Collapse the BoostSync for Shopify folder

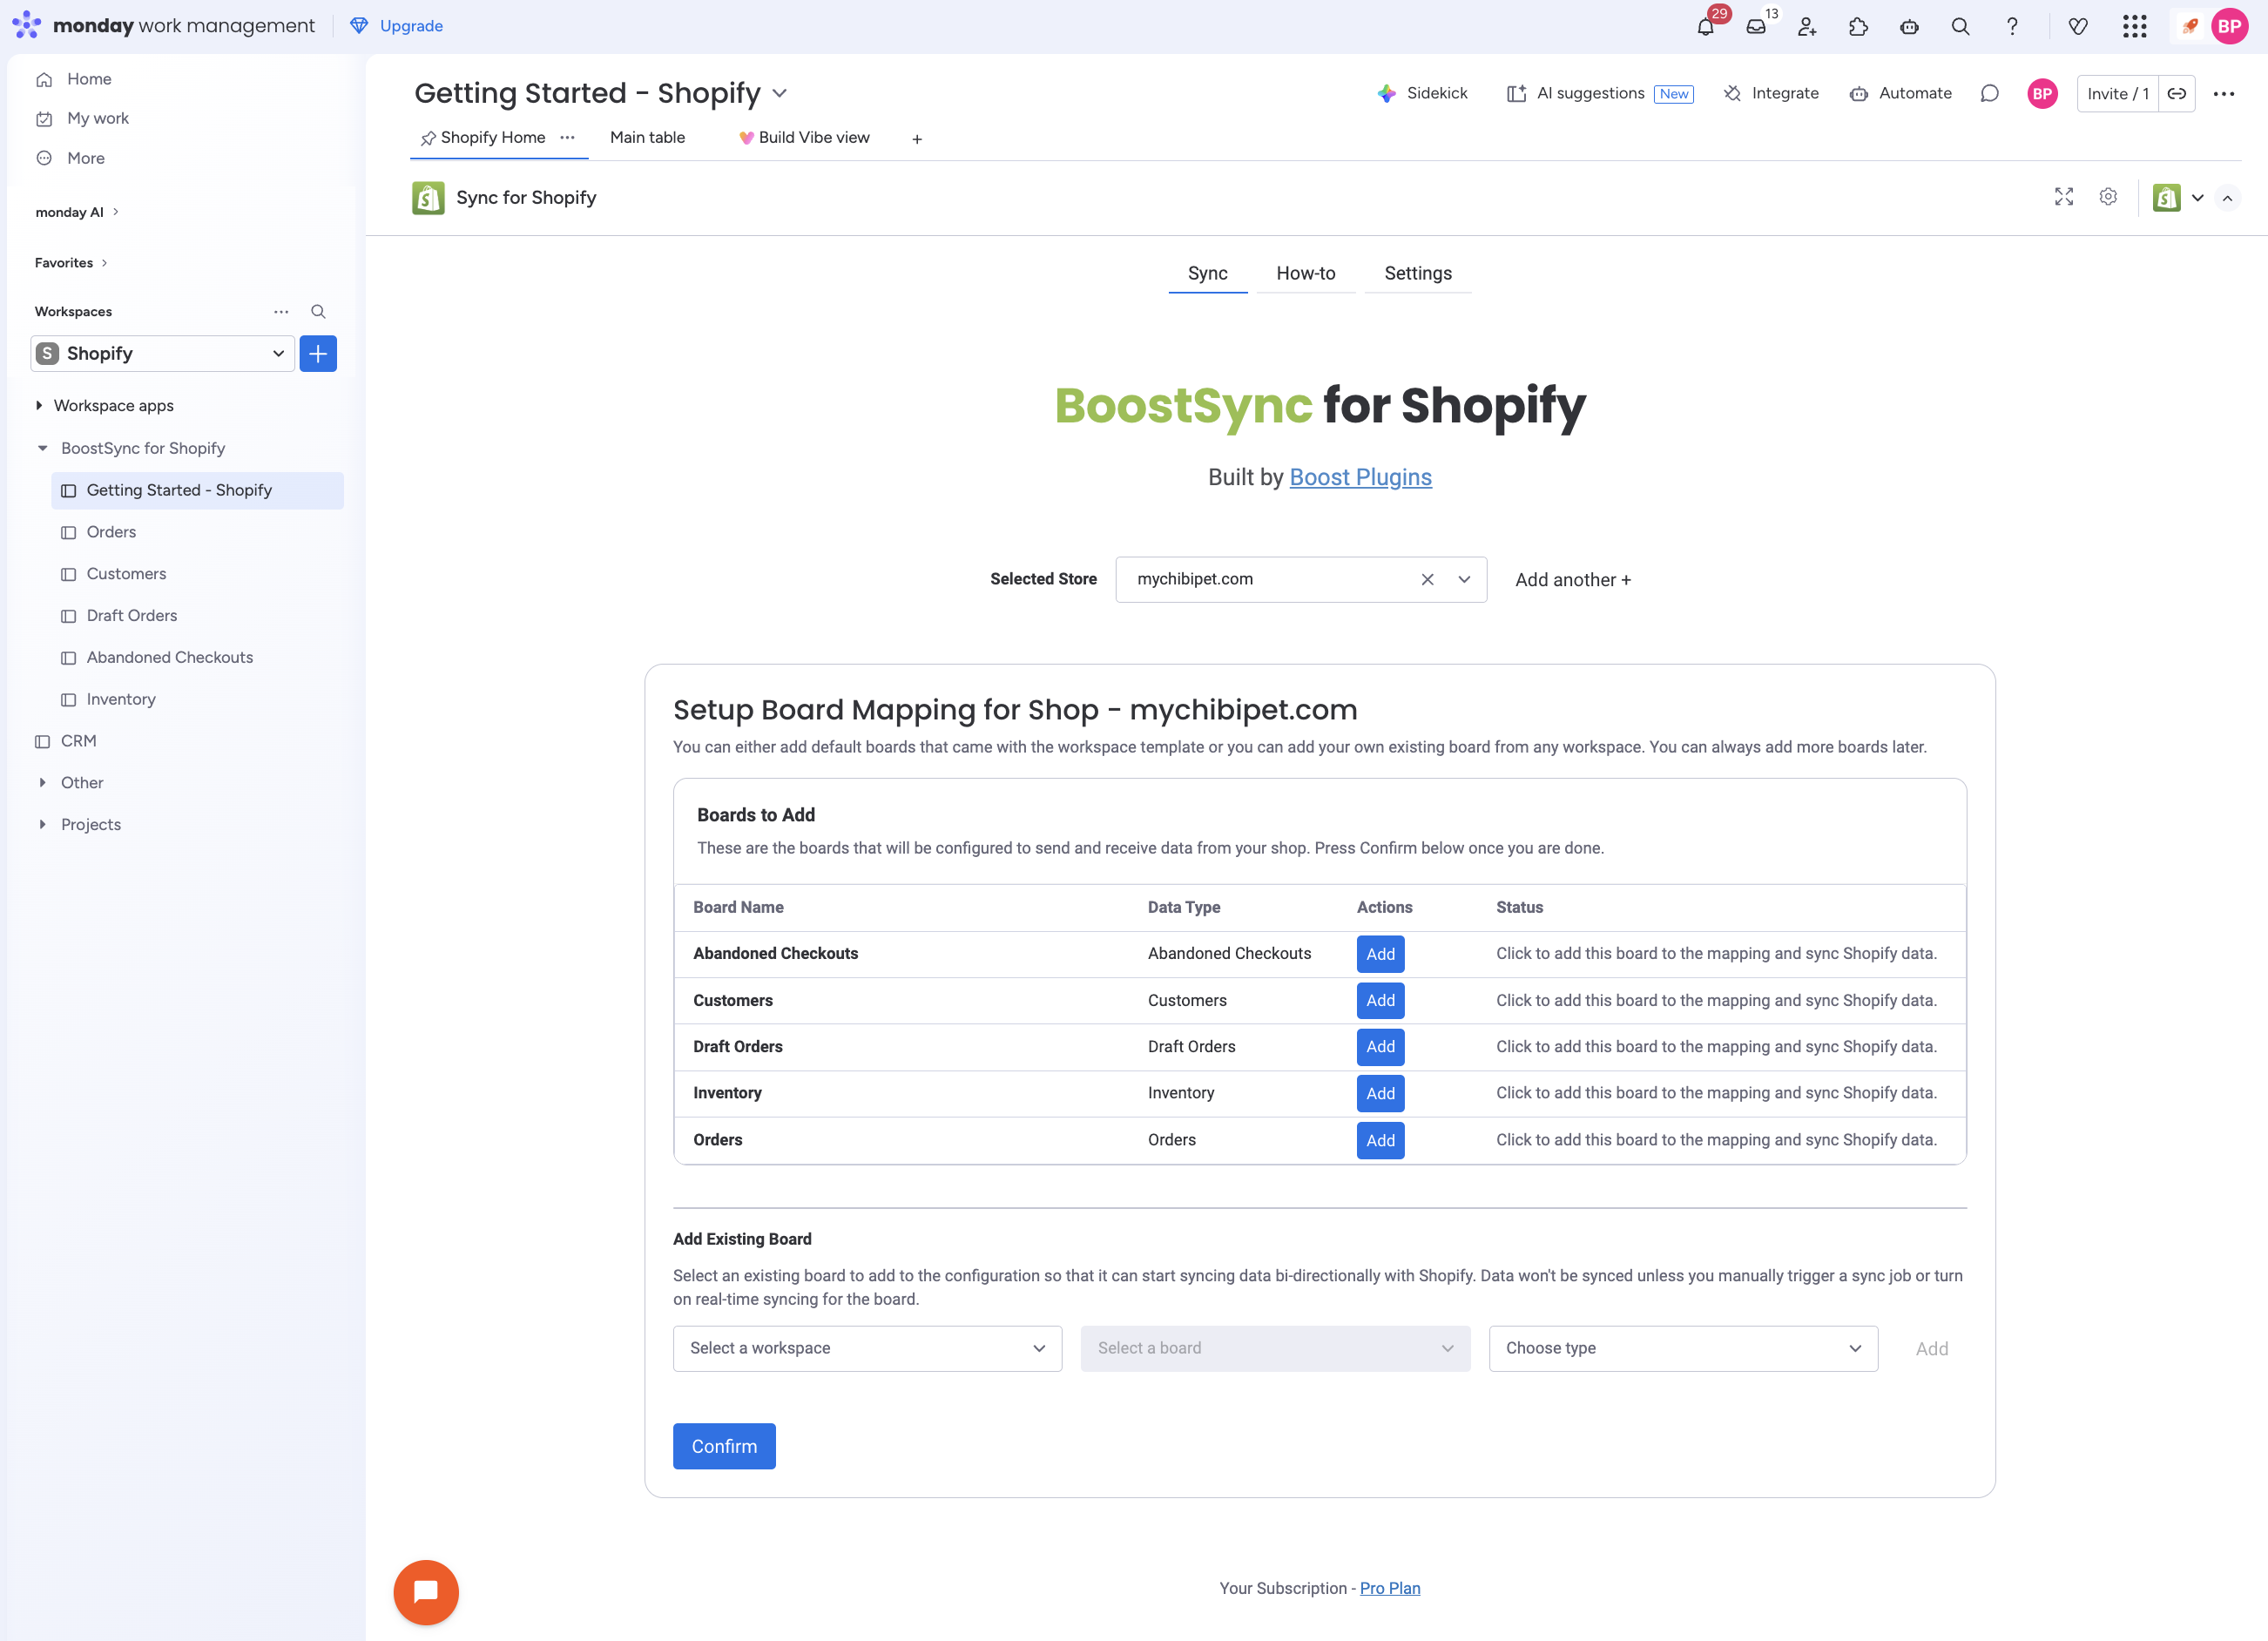[x=42, y=448]
